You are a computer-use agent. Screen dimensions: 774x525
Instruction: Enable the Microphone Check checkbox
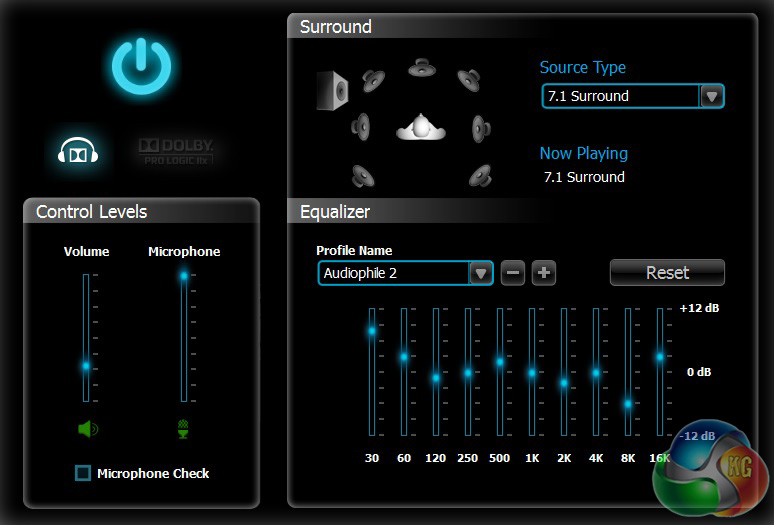point(83,473)
